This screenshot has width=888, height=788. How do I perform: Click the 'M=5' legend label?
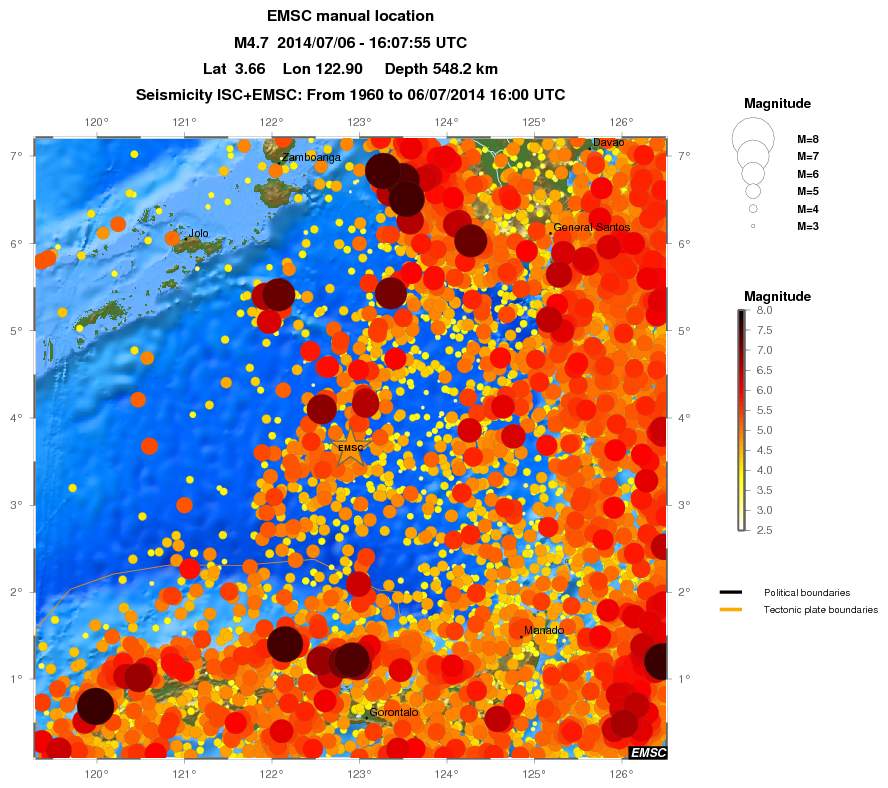click(x=808, y=191)
